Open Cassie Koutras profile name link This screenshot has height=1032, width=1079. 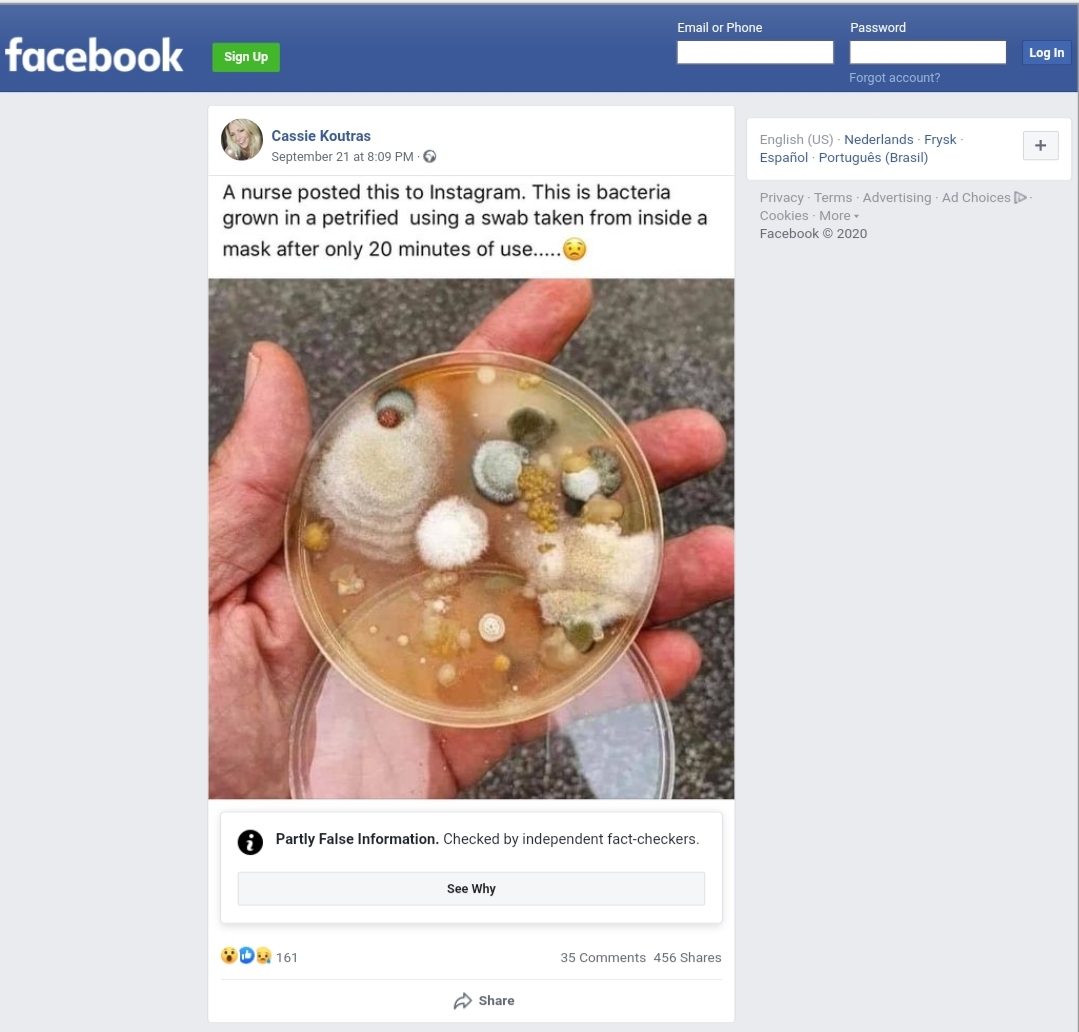click(x=321, y=136)
